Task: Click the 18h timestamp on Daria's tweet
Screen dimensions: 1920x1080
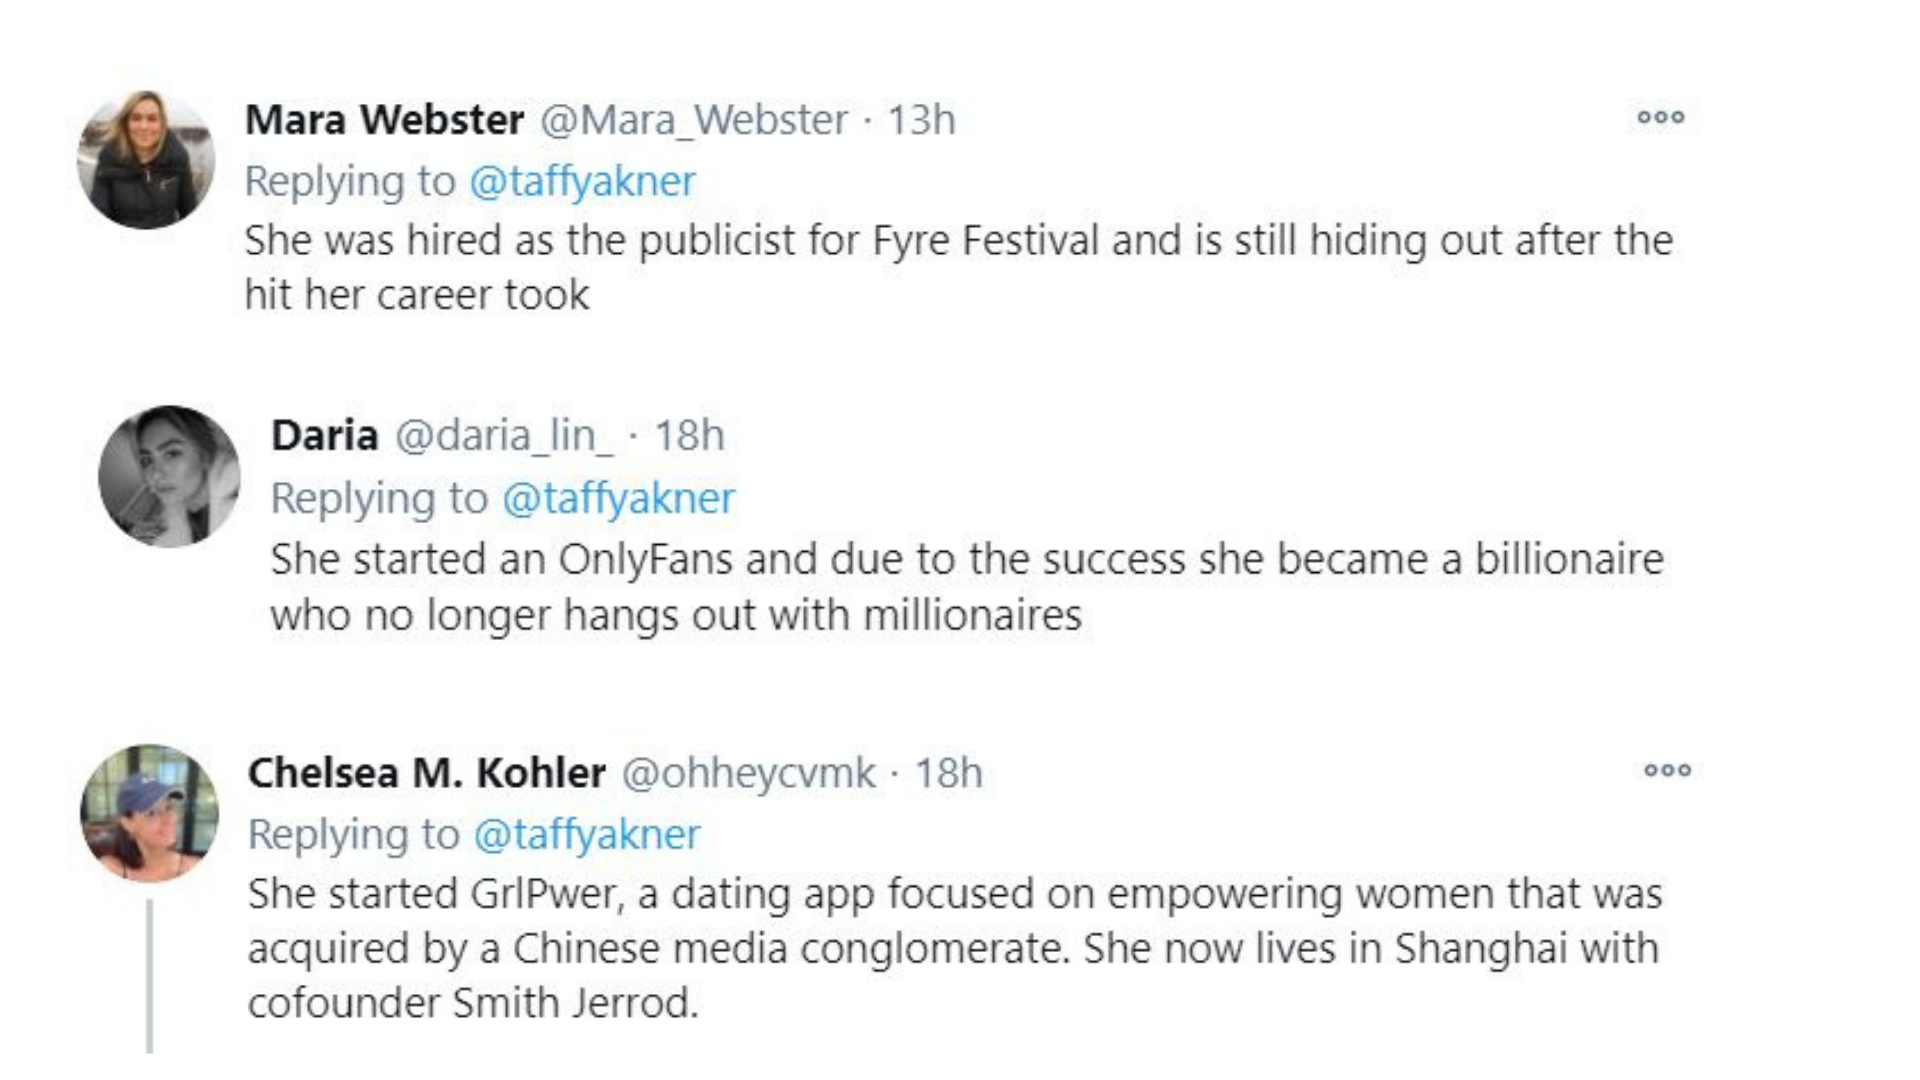Action: pyautogui.click(x=689, y=436)
